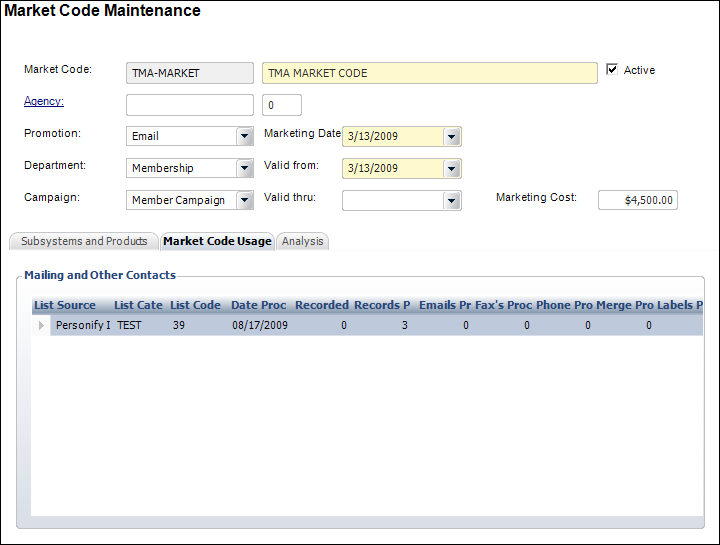The height and width of the screenshot is (545, 720).
Task: Open the Marketing Date picker arrow
Action: (452, 137)
